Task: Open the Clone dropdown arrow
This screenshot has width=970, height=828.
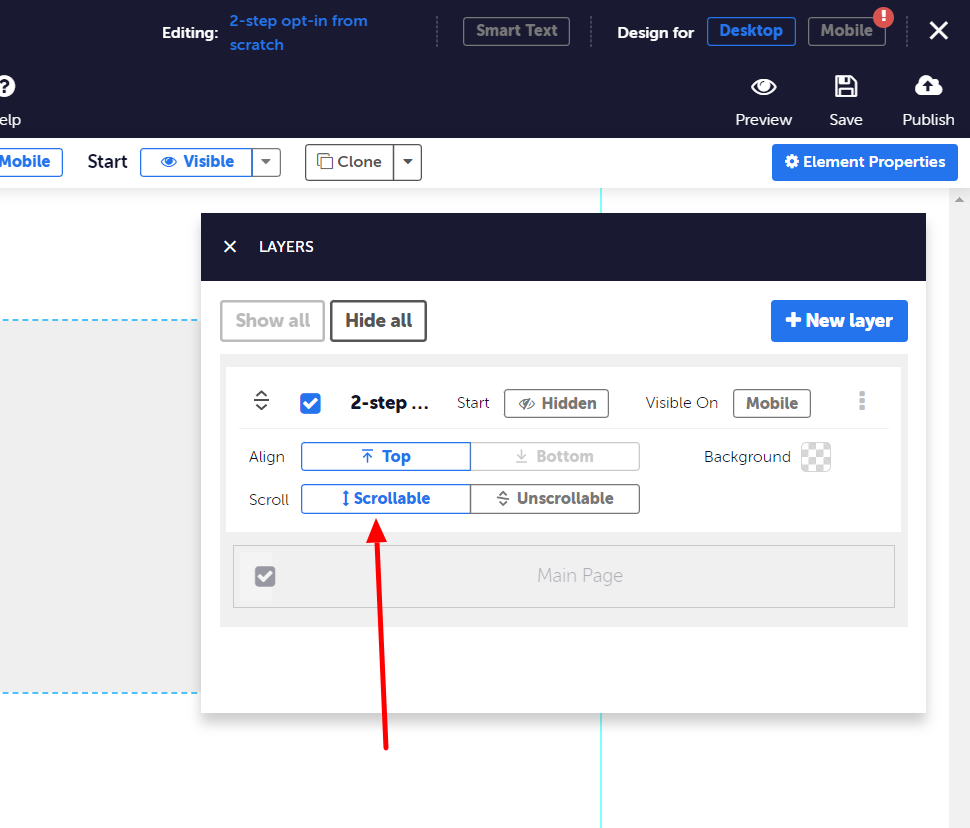Action: click(x=408, y=162)
